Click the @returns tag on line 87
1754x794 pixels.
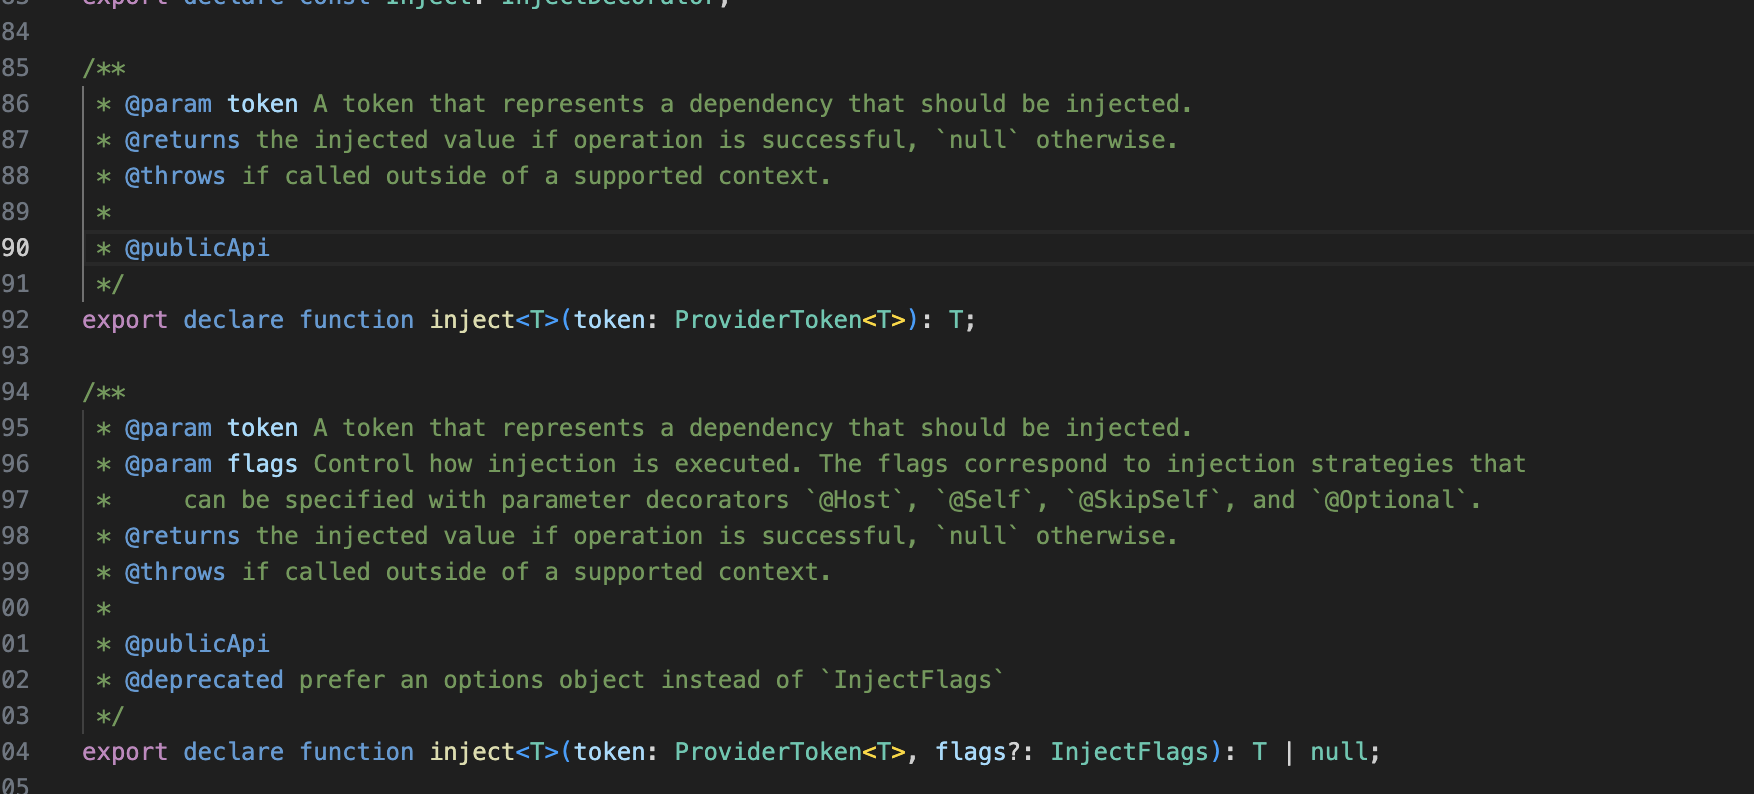(182, 140)
